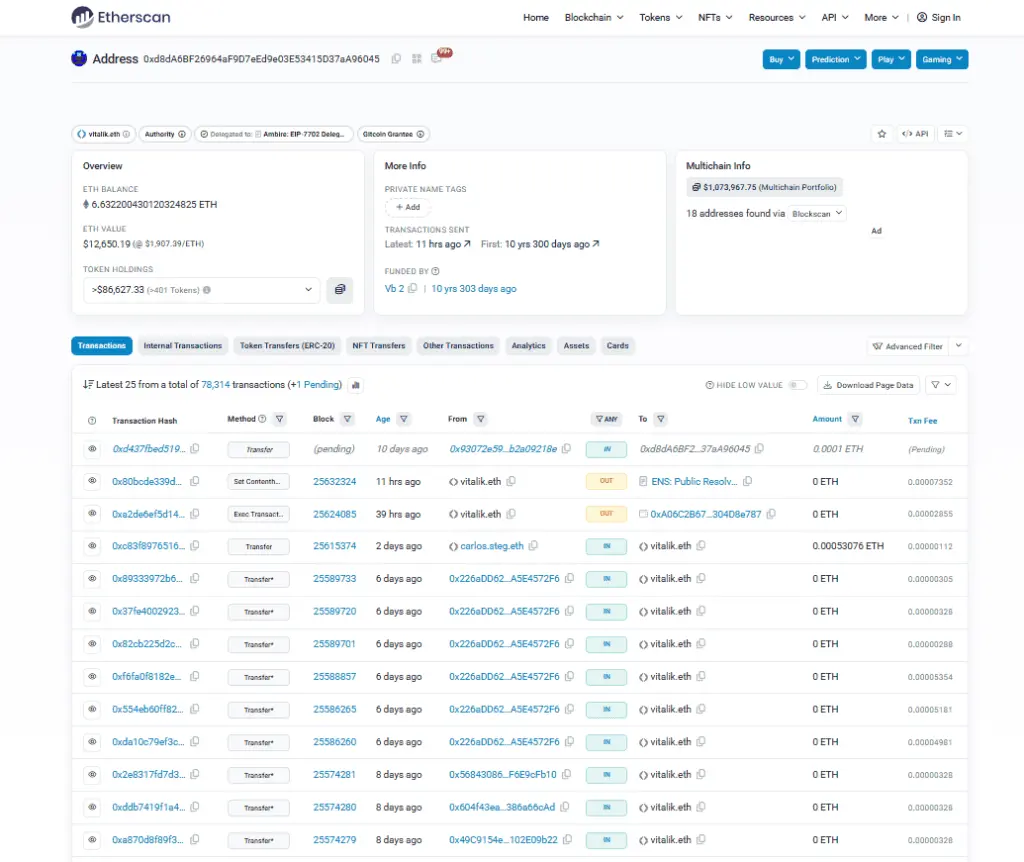1024x862 pixels.
Task: Copy 0x56843086...F6E9cFb10 address
Action: click(x=566, y=774)
